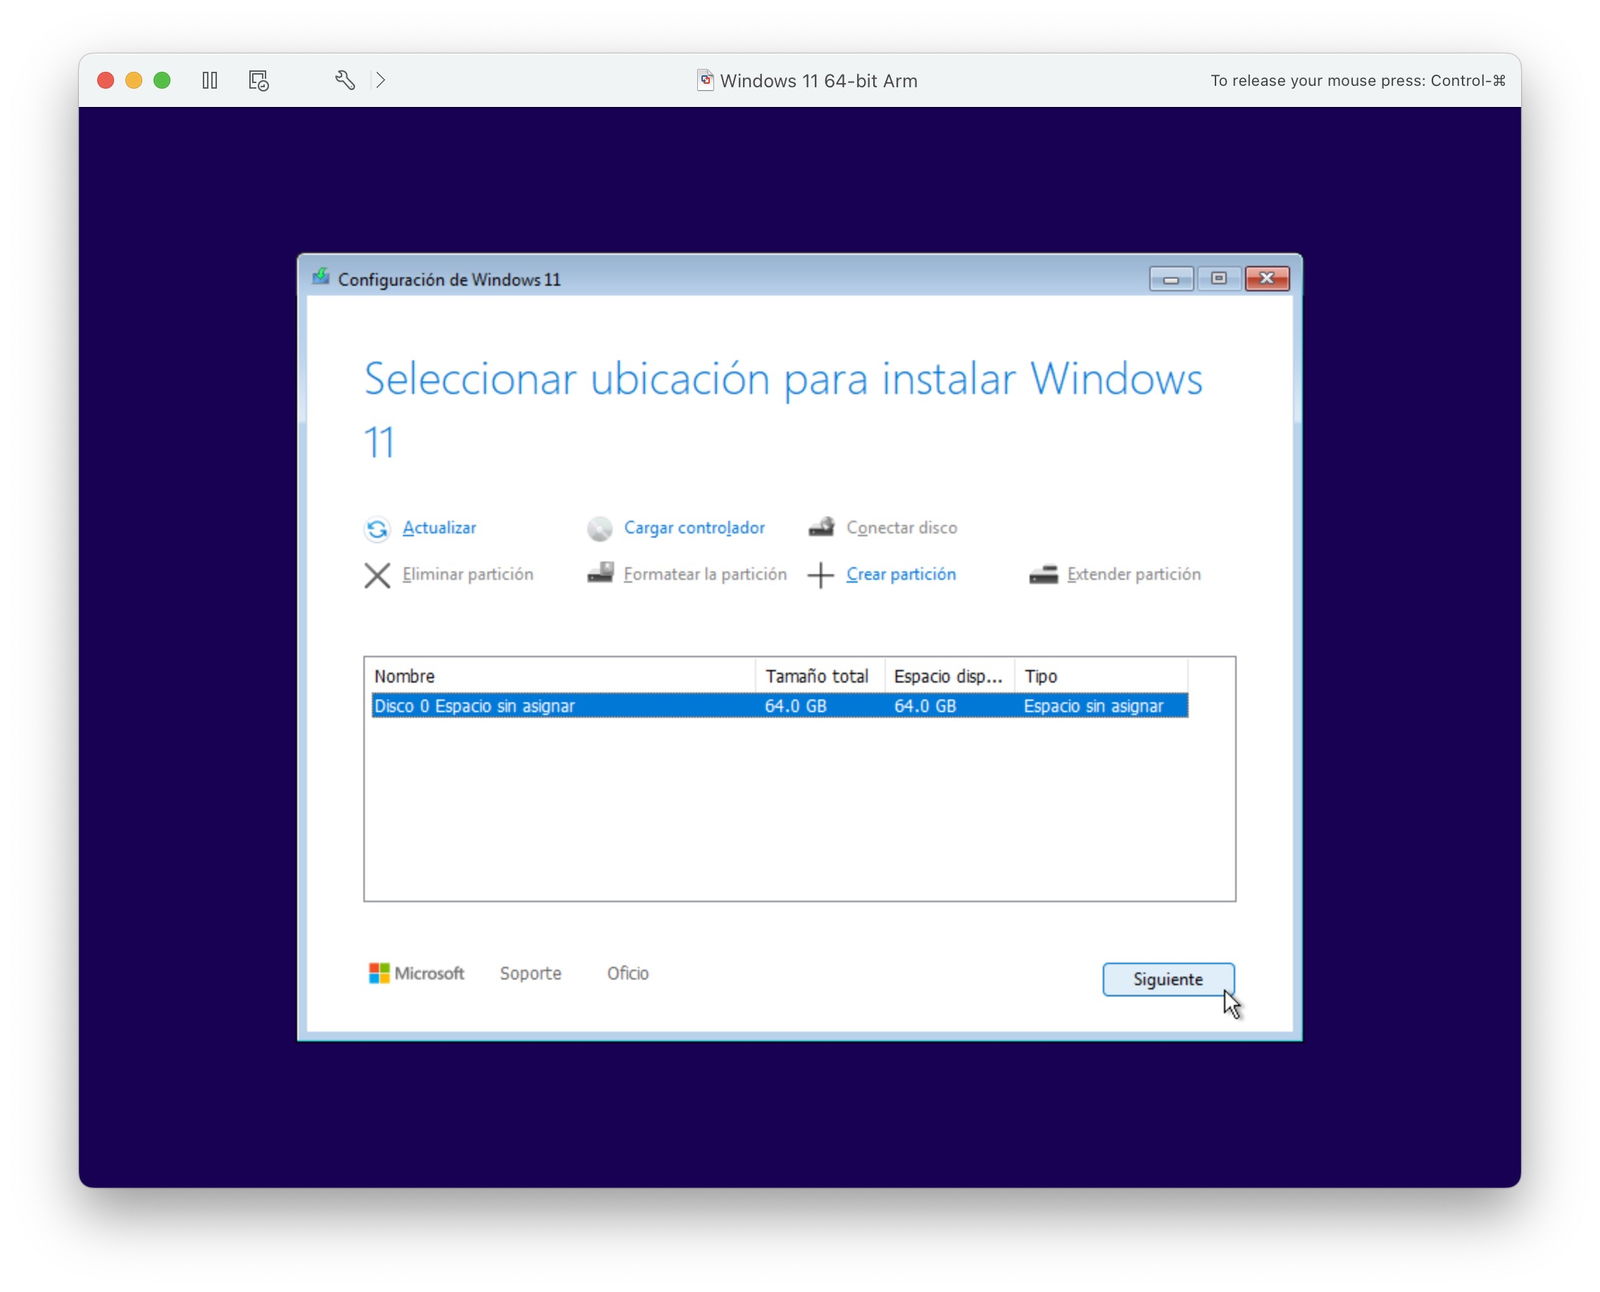This screenshot has height=1292, width=1600.
Task: Click the Tamaño total column header
Action: point(819,676)
